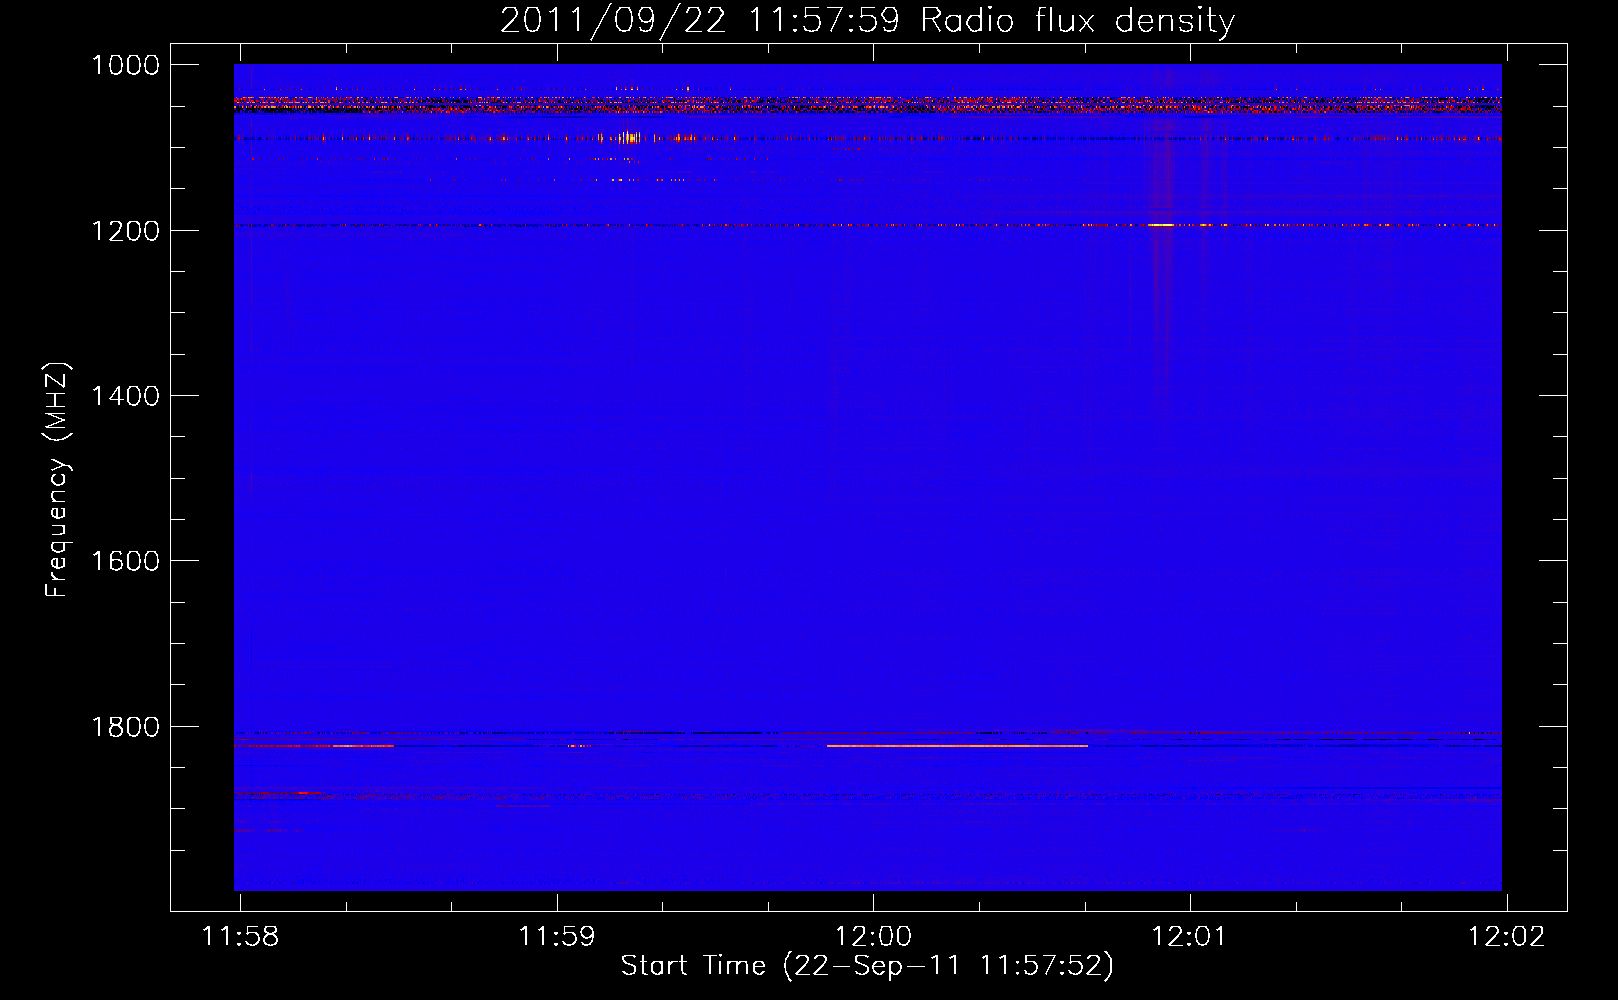Click the long orange emission line near 1820 MHz
Viewport: 1618px width, 1000px height.
[x=957, y=746]
